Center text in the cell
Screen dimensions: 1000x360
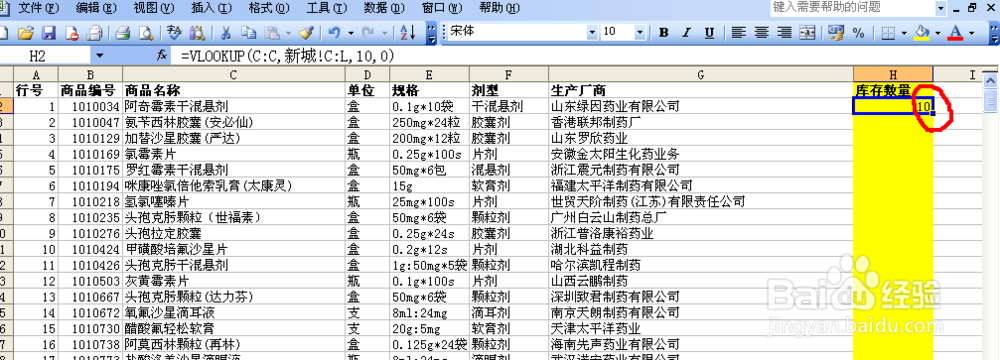pos(761,33)
